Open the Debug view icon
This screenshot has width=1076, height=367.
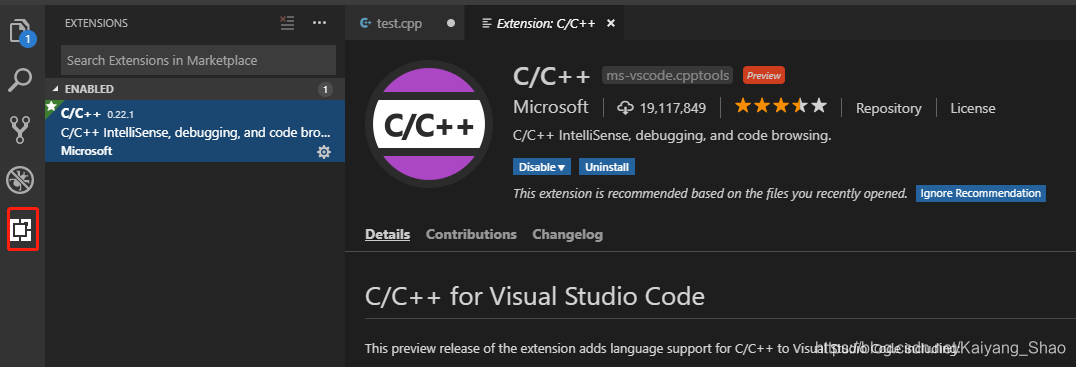point(21,180)
